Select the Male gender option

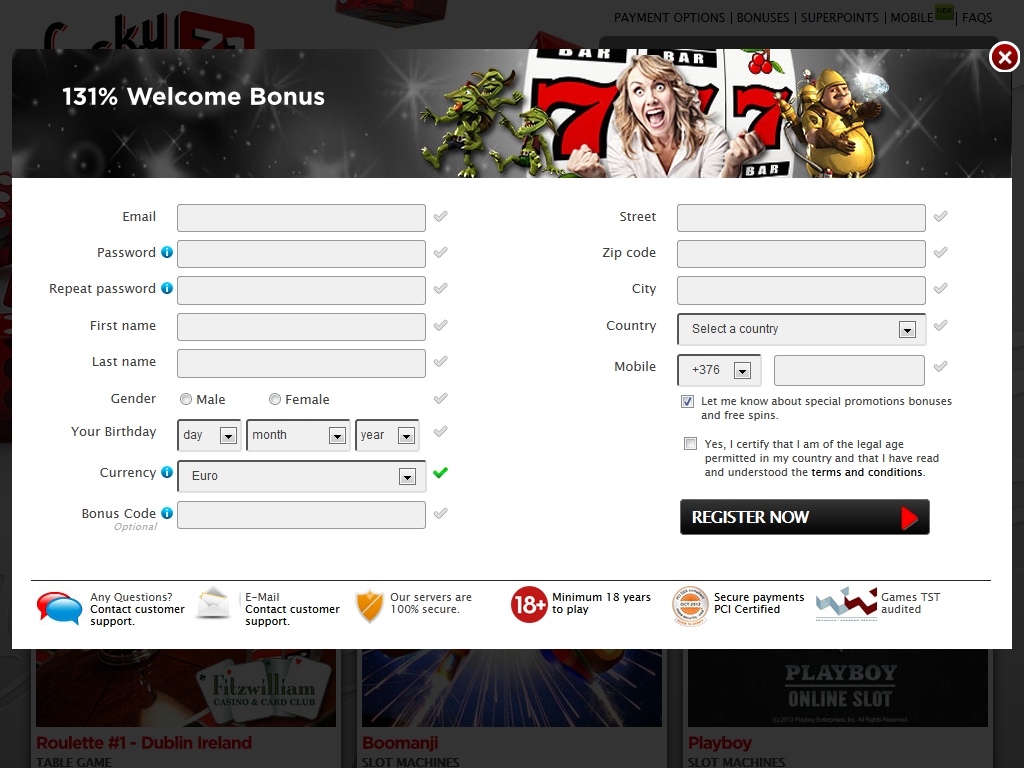tap(186, 399)
